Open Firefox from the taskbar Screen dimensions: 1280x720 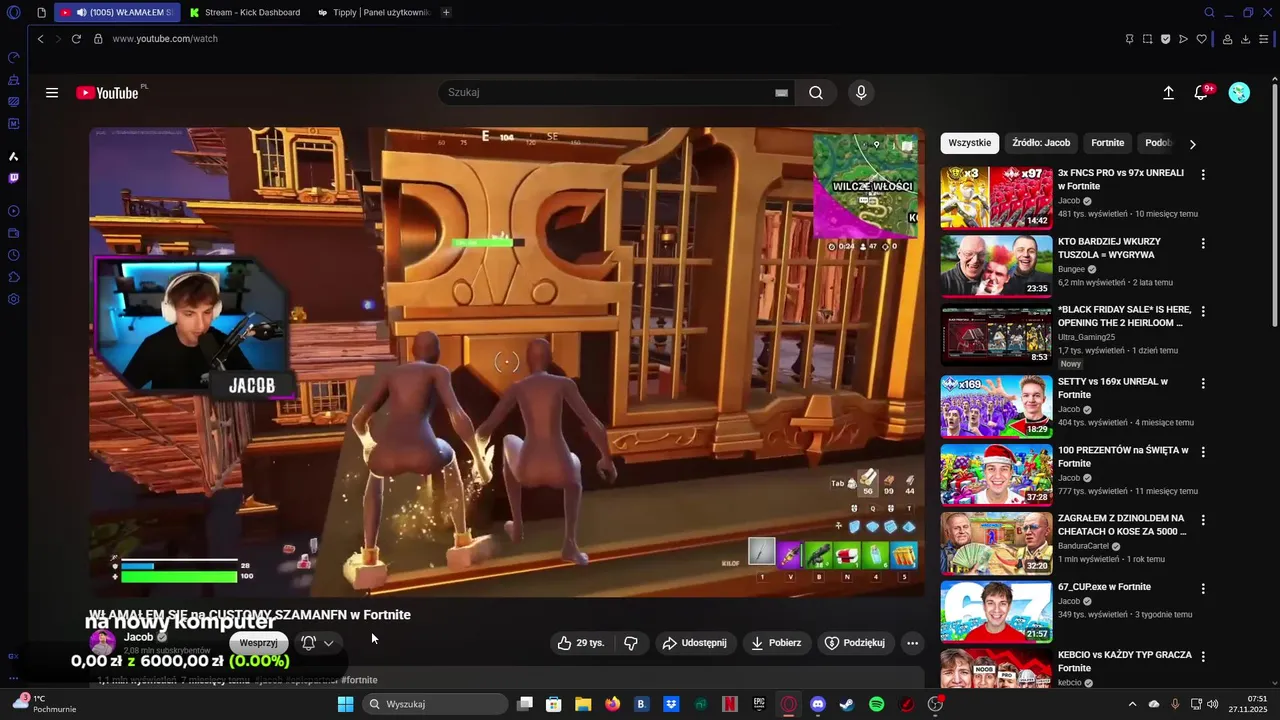tap(612, 704)
